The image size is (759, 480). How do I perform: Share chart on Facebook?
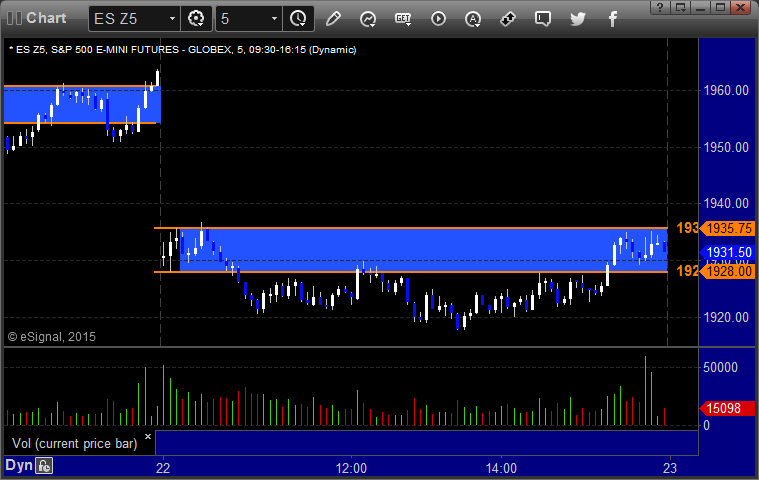click(612, 19)
